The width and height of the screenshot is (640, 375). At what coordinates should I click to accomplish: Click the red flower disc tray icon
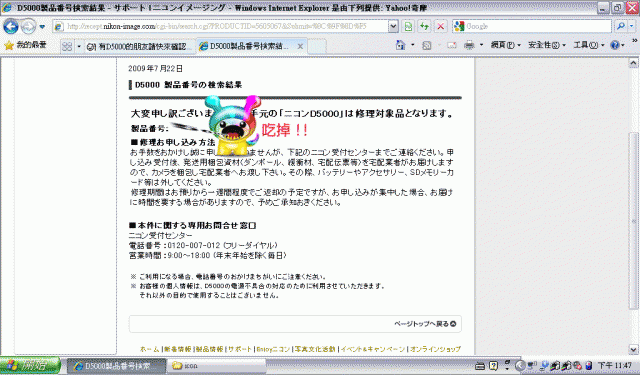click(577, 366)
